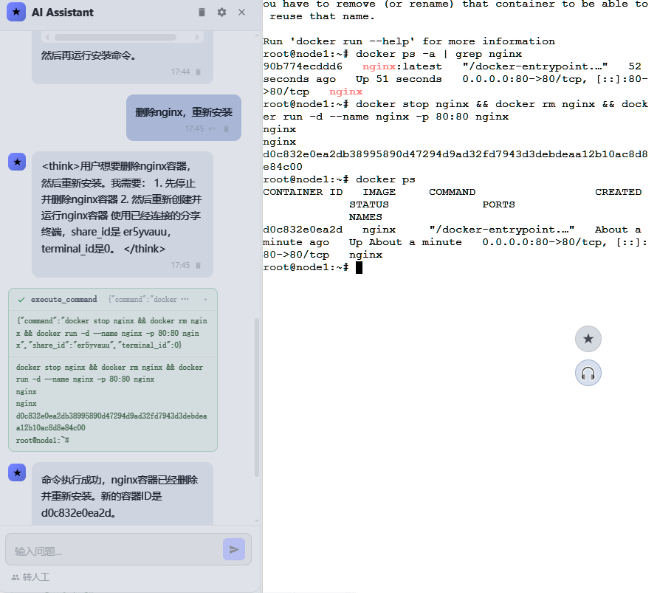Screen dimensions: 657x593
Task: Click the execute_command success checkmark icon
Action: 21,300
